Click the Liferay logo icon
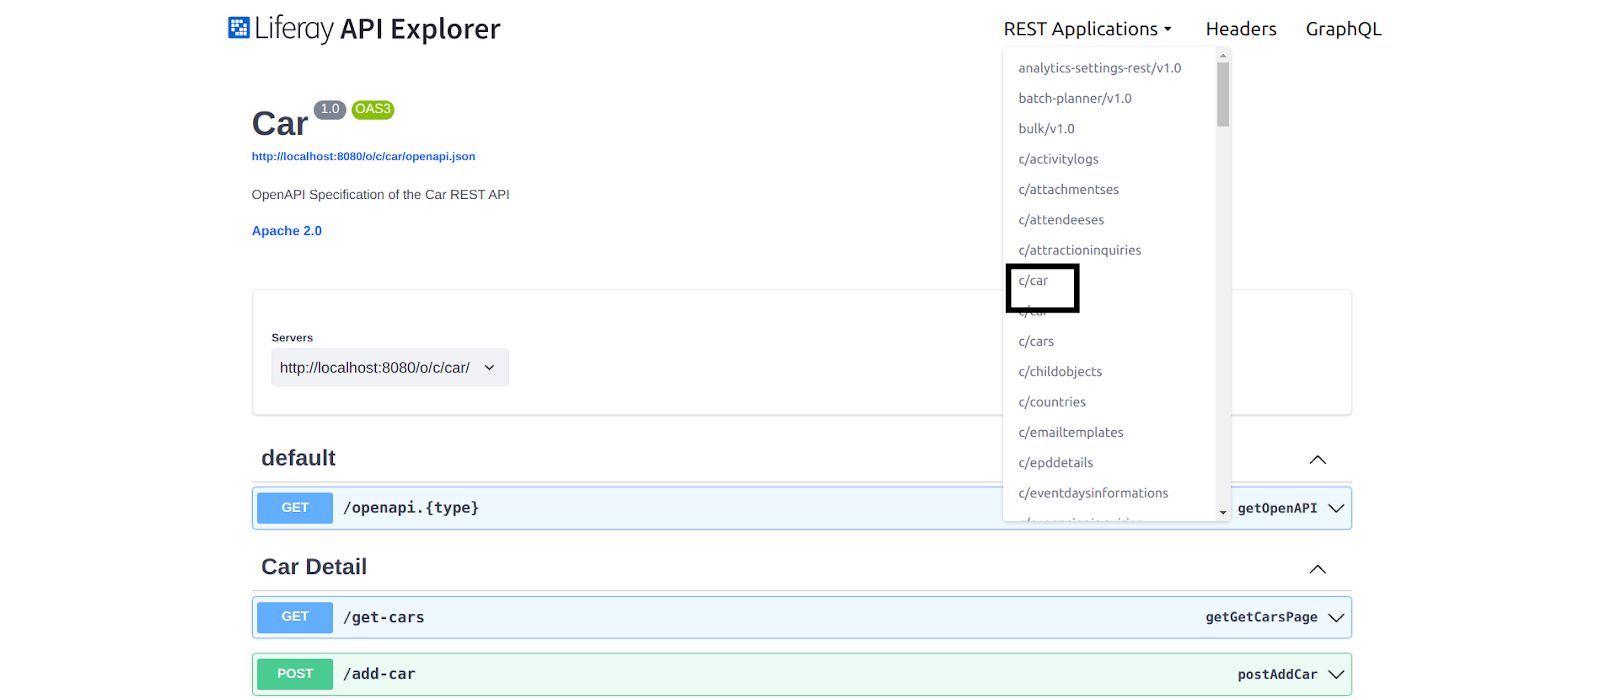The image size is (1600, 700). coord(239,28)
